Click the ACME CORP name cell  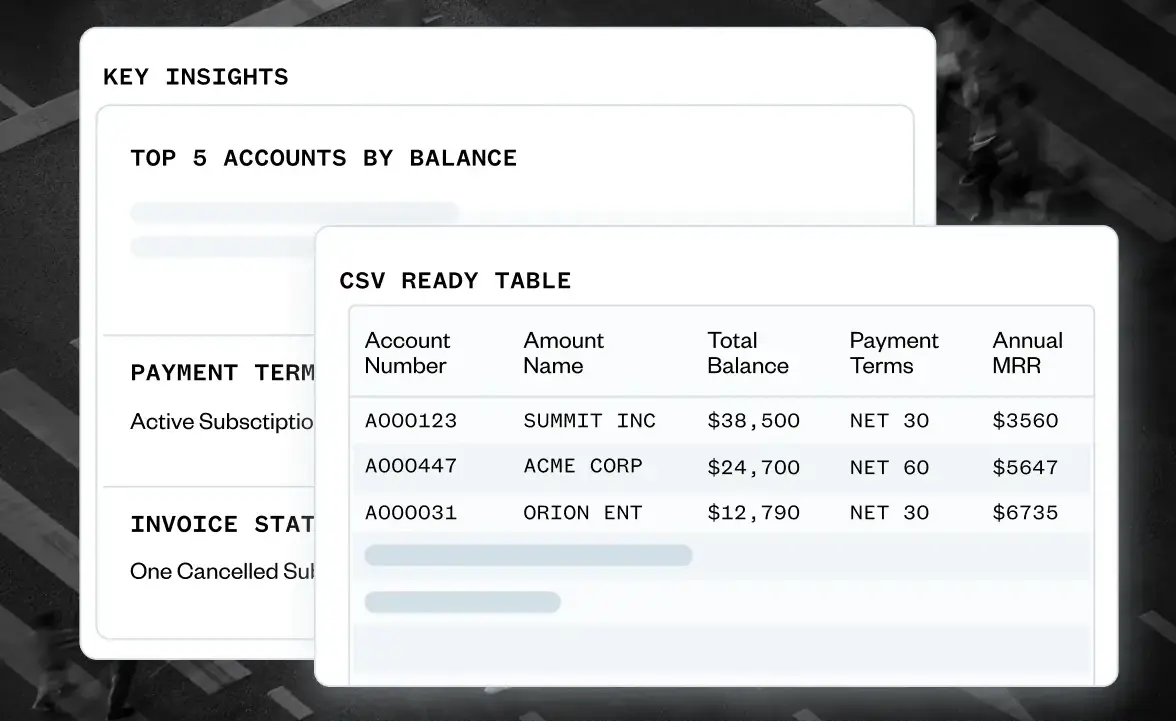[x=582, y=467]
